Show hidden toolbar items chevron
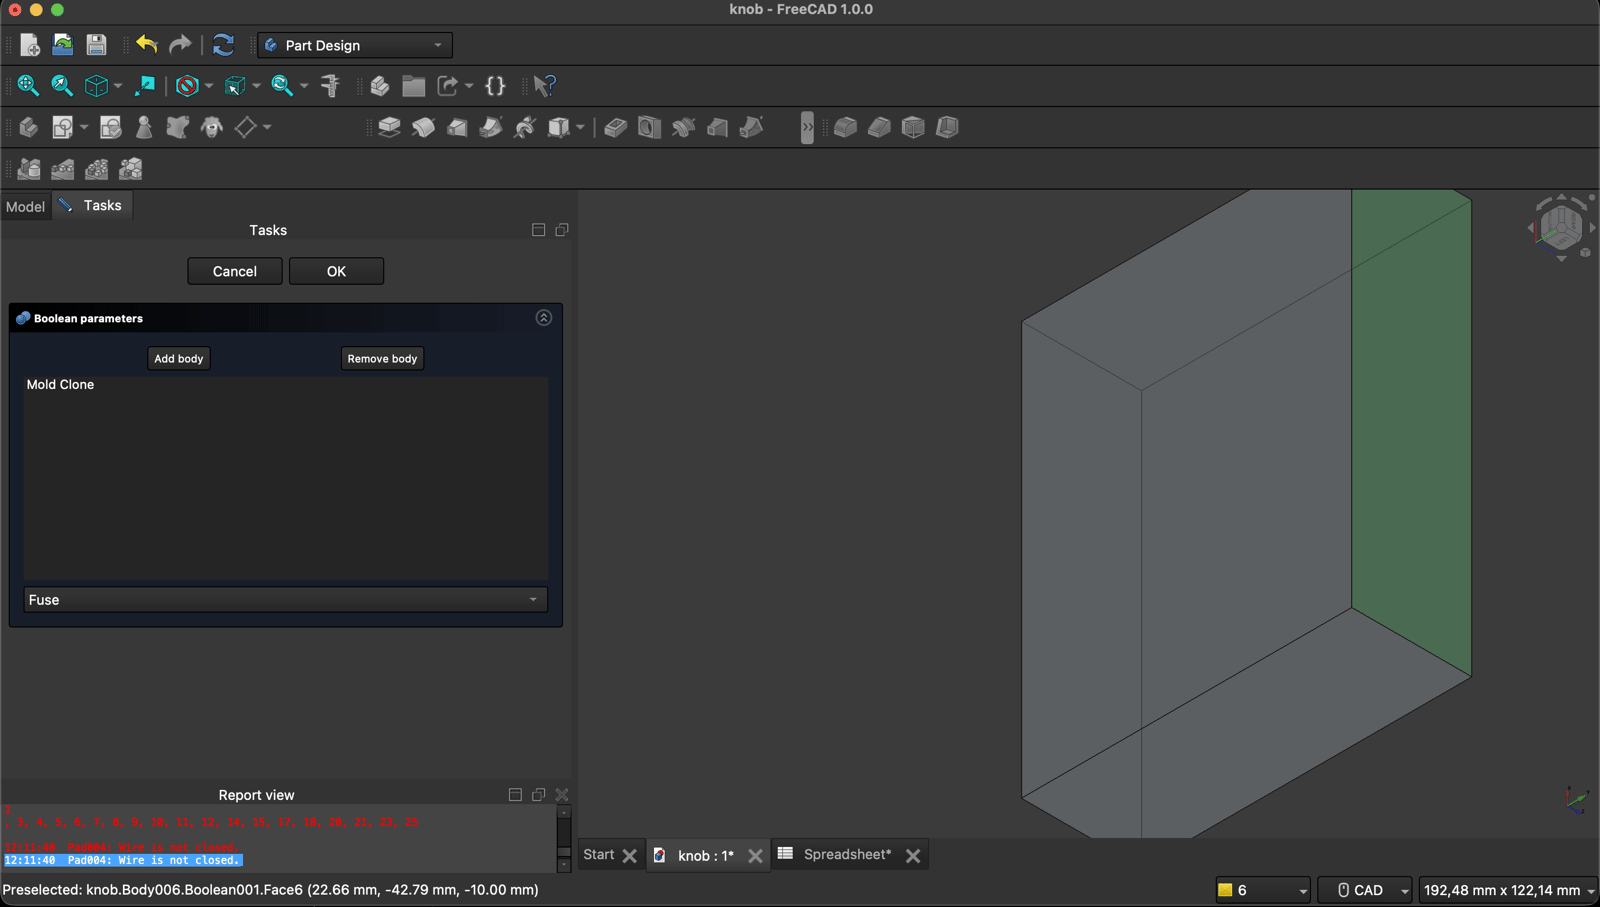Viewport: 1600px width, 907px height. 807,127
